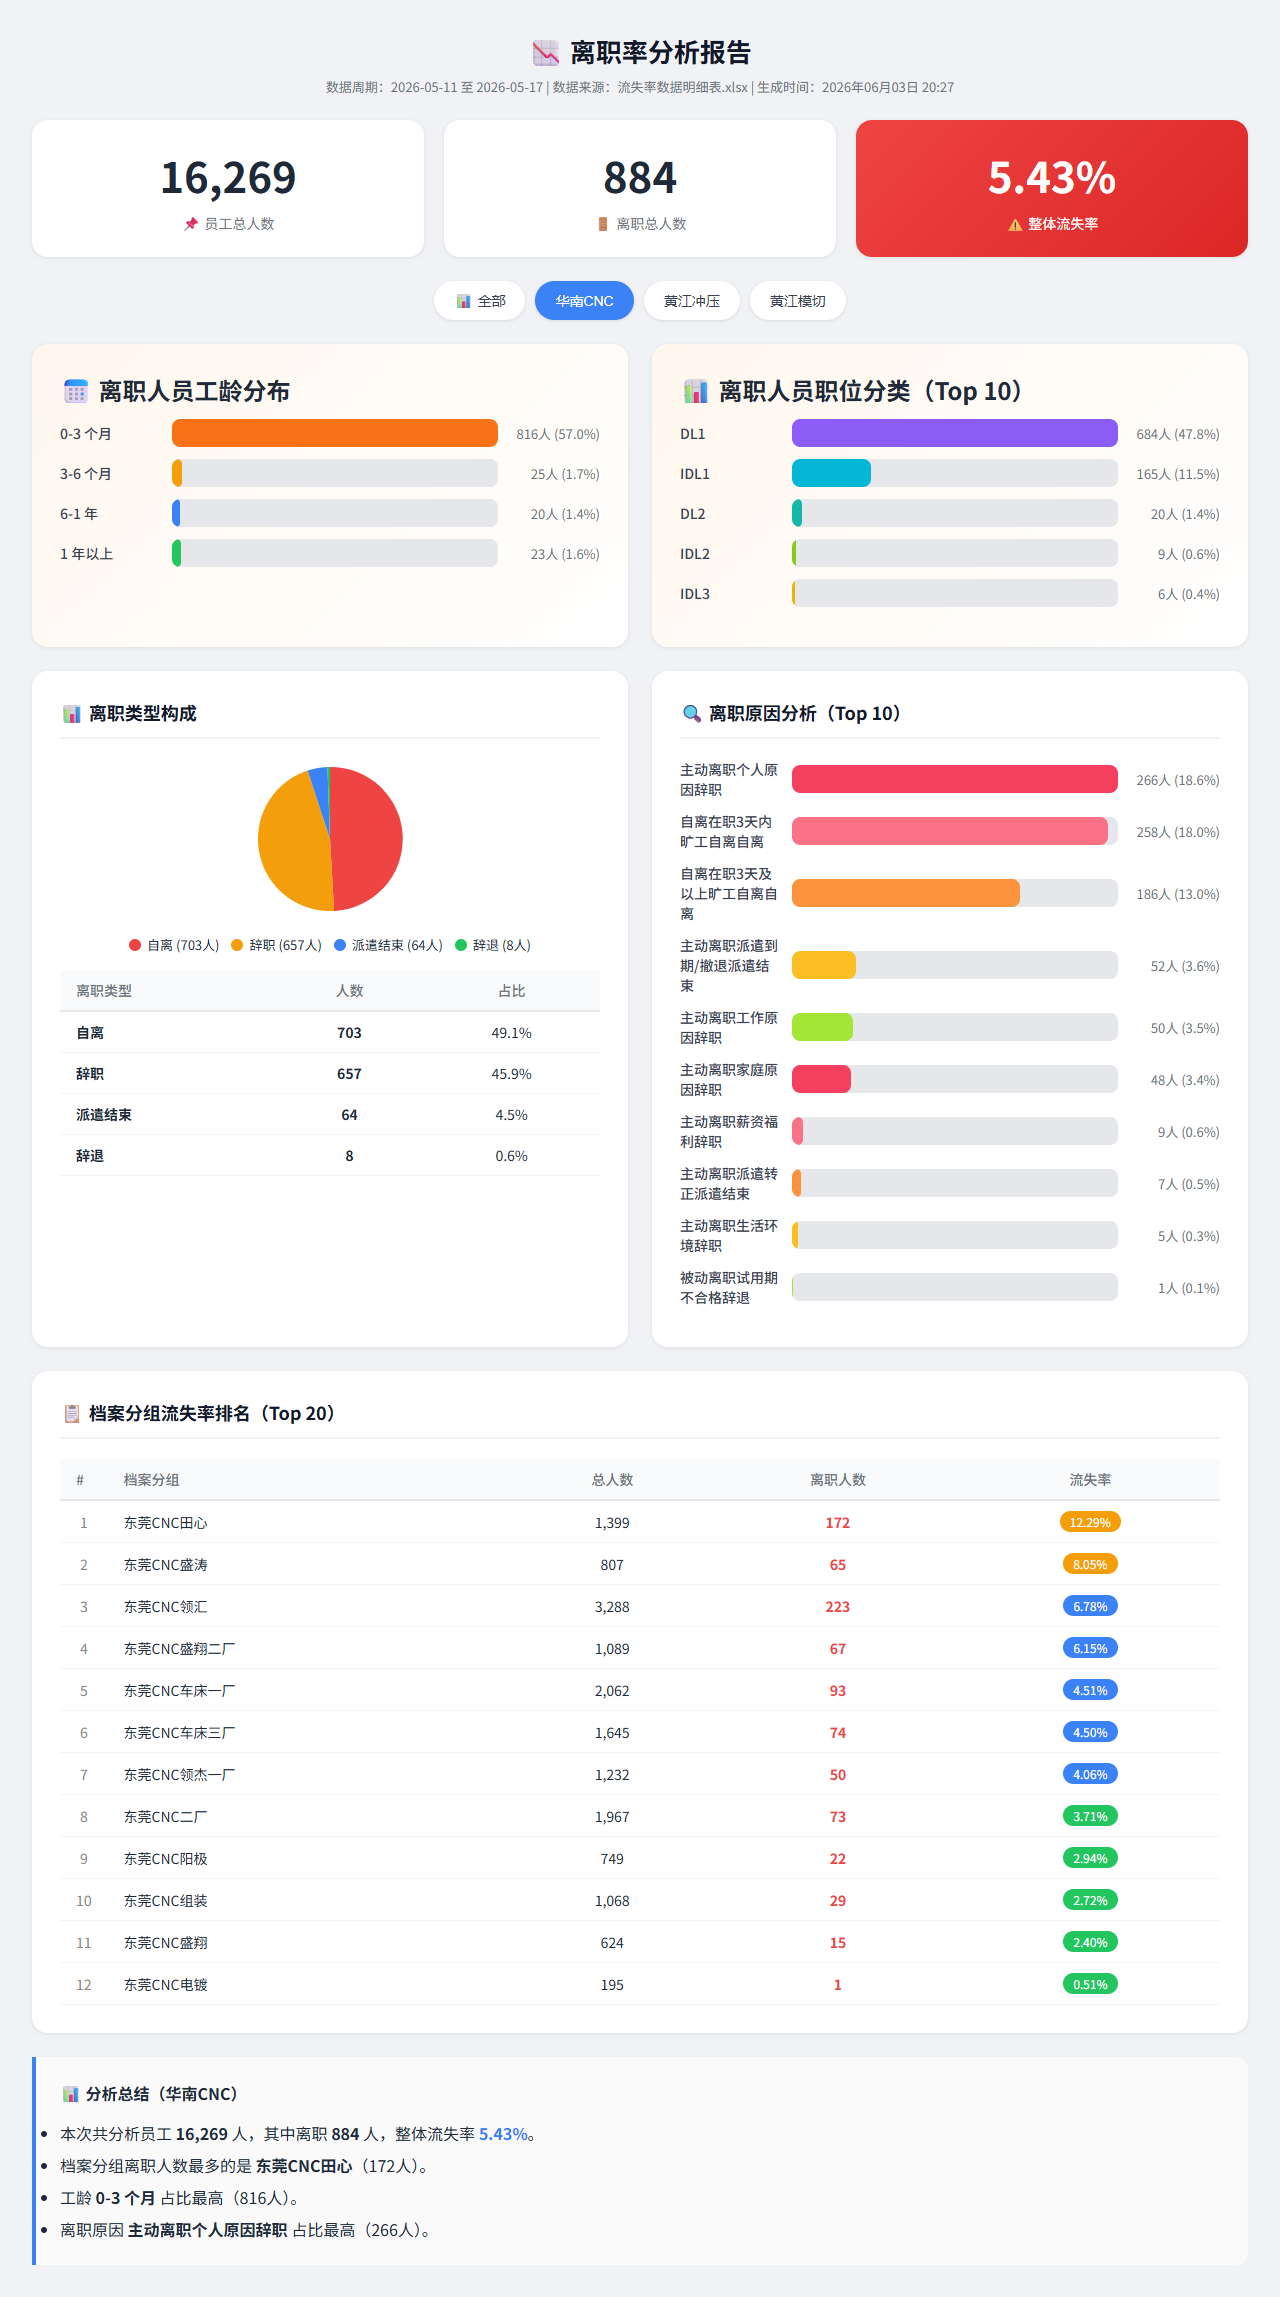Click the 东莞CNC阳极 row name
1280x2297 pixels.
pos(166,1859)
